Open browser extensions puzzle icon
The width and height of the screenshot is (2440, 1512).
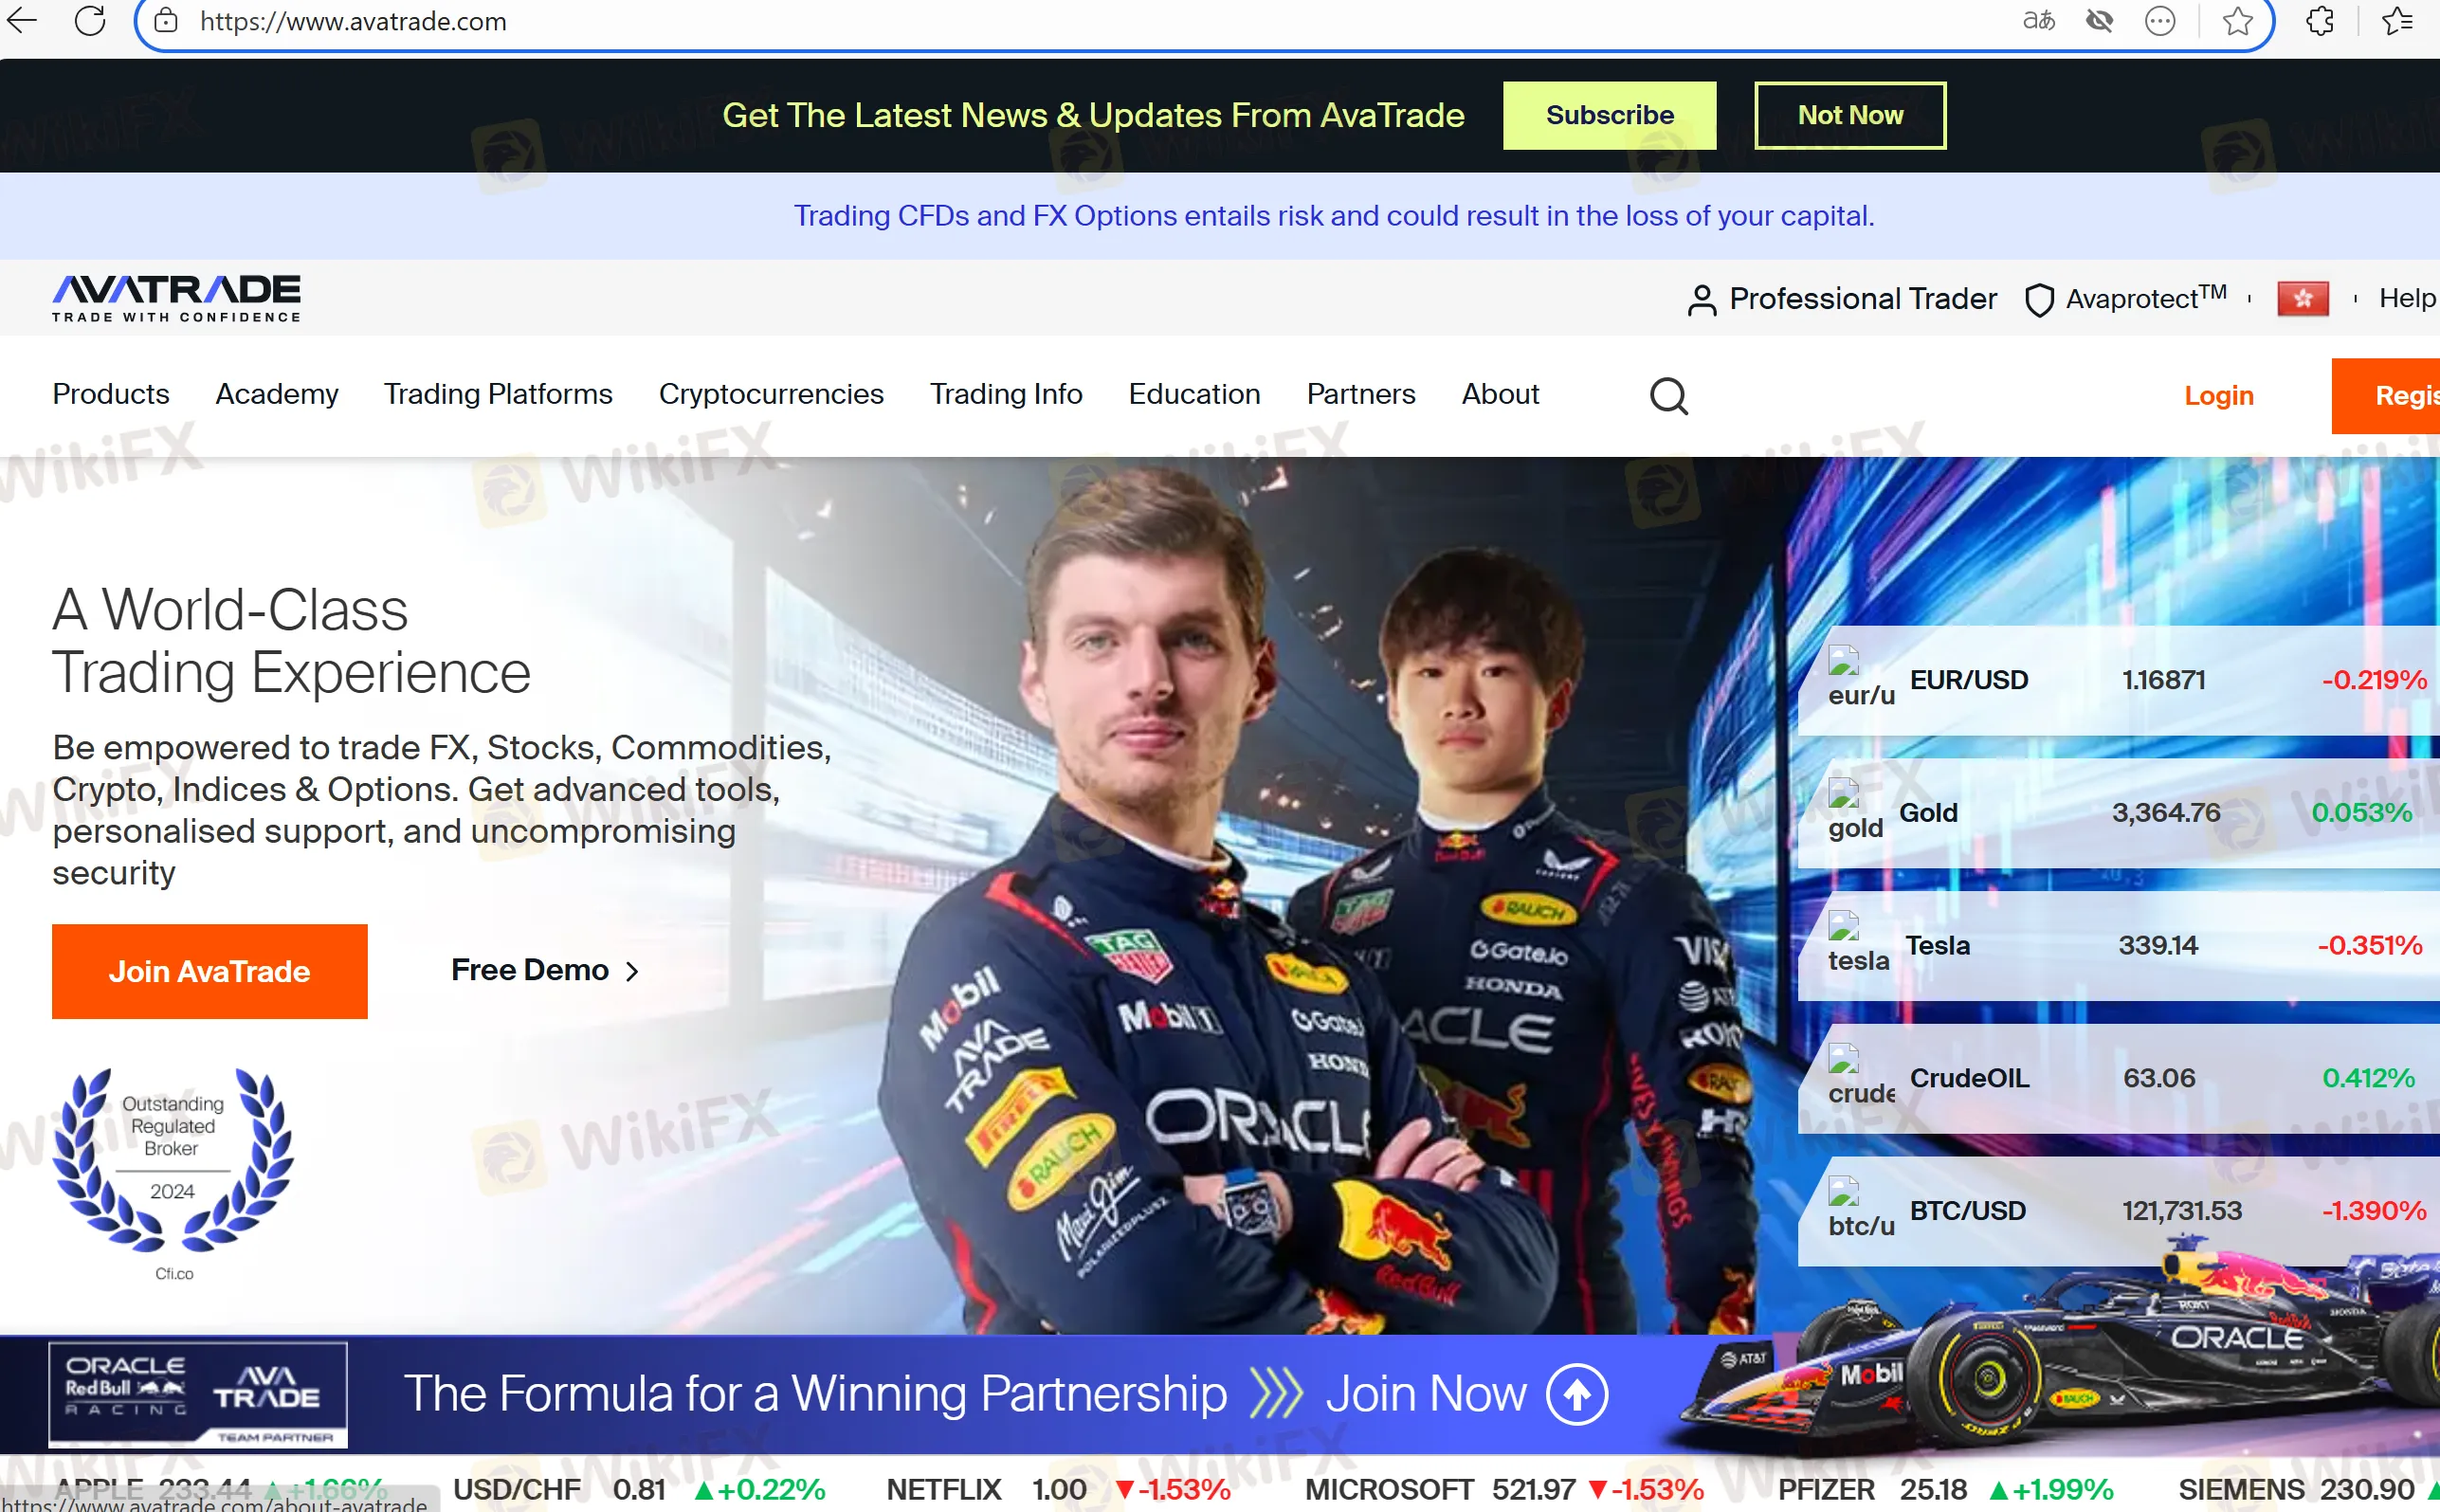click(x=2319, y=21)
